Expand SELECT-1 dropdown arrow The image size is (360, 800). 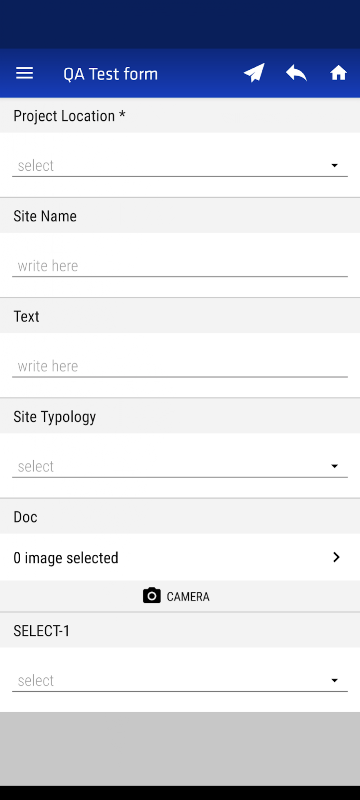click(335, 681)
